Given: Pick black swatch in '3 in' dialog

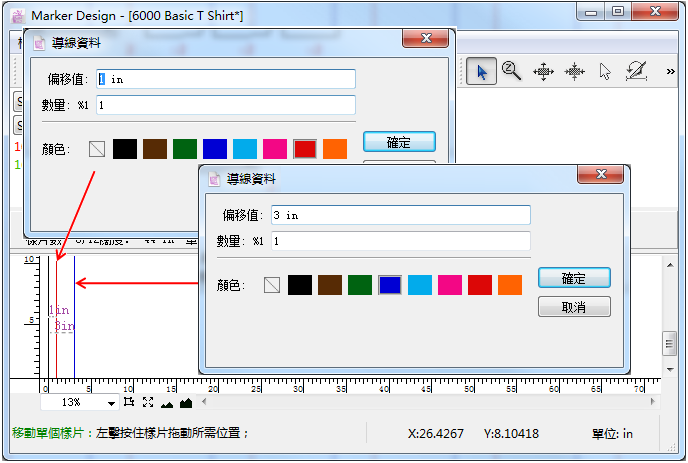Looking at the screenshot, I should 300,285.
